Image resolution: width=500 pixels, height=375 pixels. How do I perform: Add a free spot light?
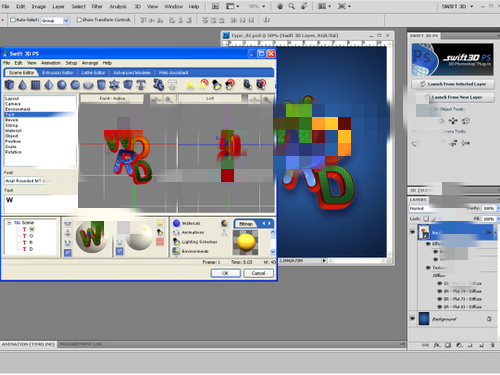(x=217, y=85)
